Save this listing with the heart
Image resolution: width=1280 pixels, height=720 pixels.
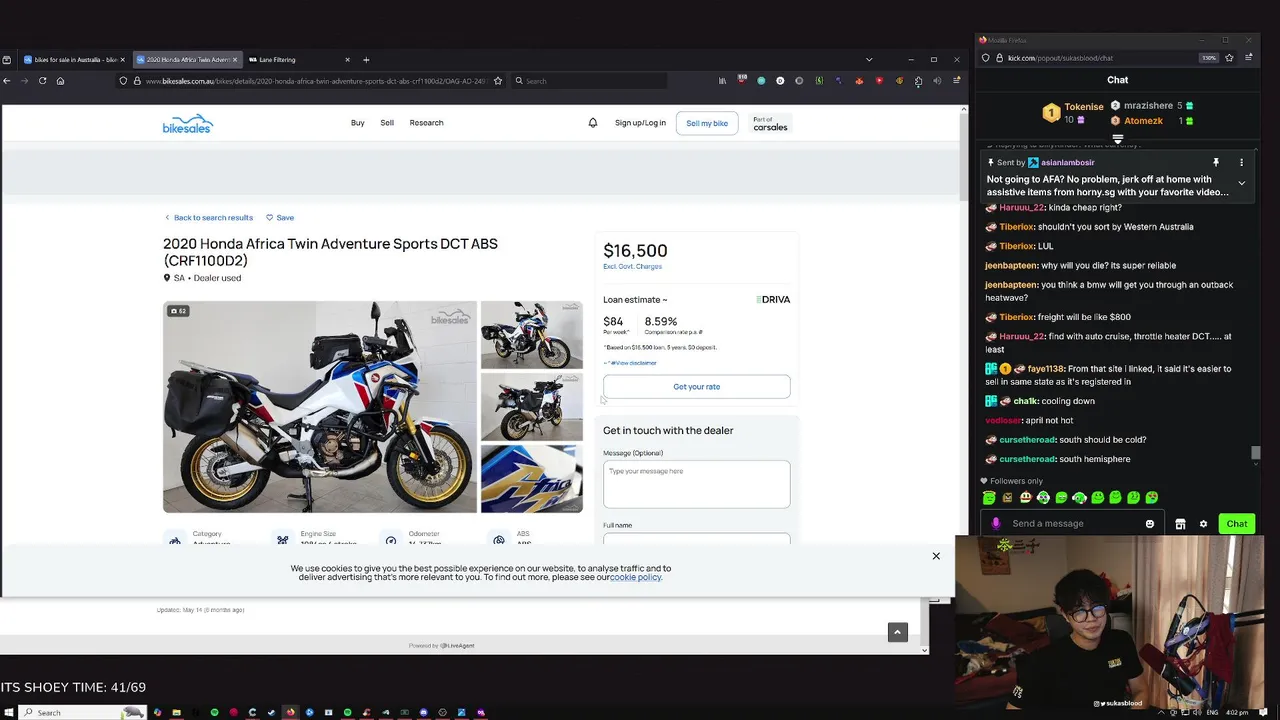pos(280,217)
